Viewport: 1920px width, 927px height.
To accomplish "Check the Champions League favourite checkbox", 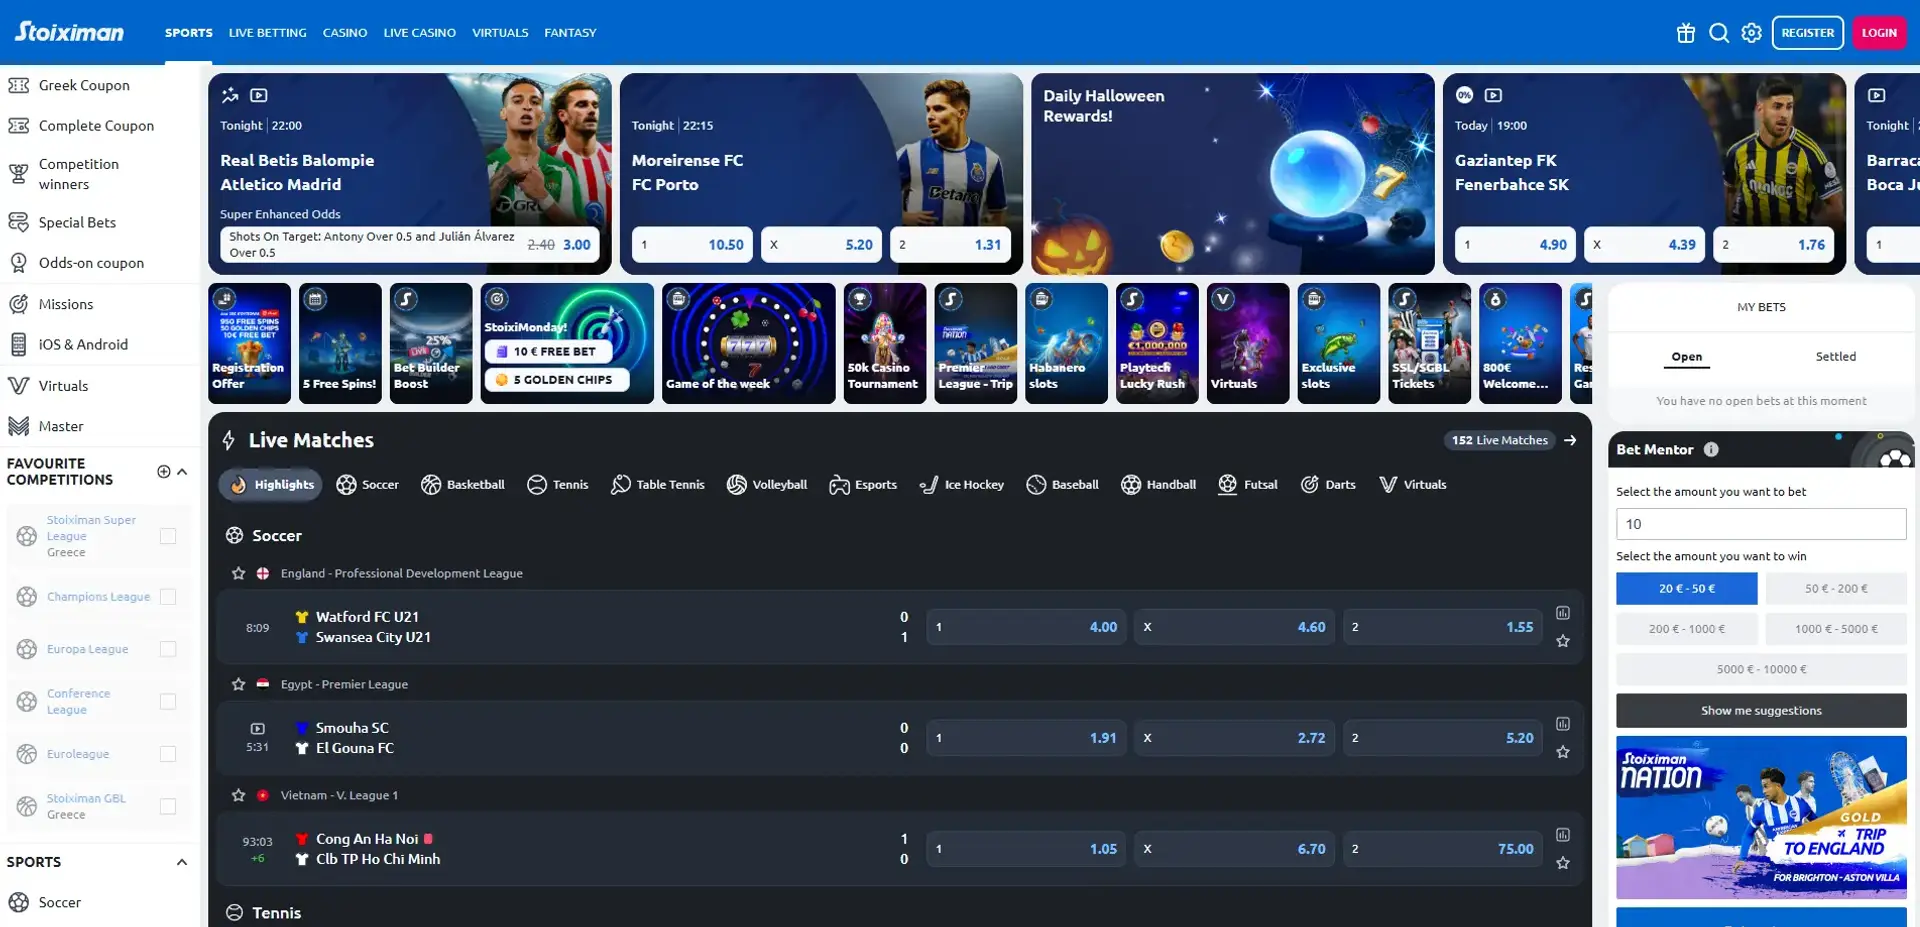I will pos(168,596).
